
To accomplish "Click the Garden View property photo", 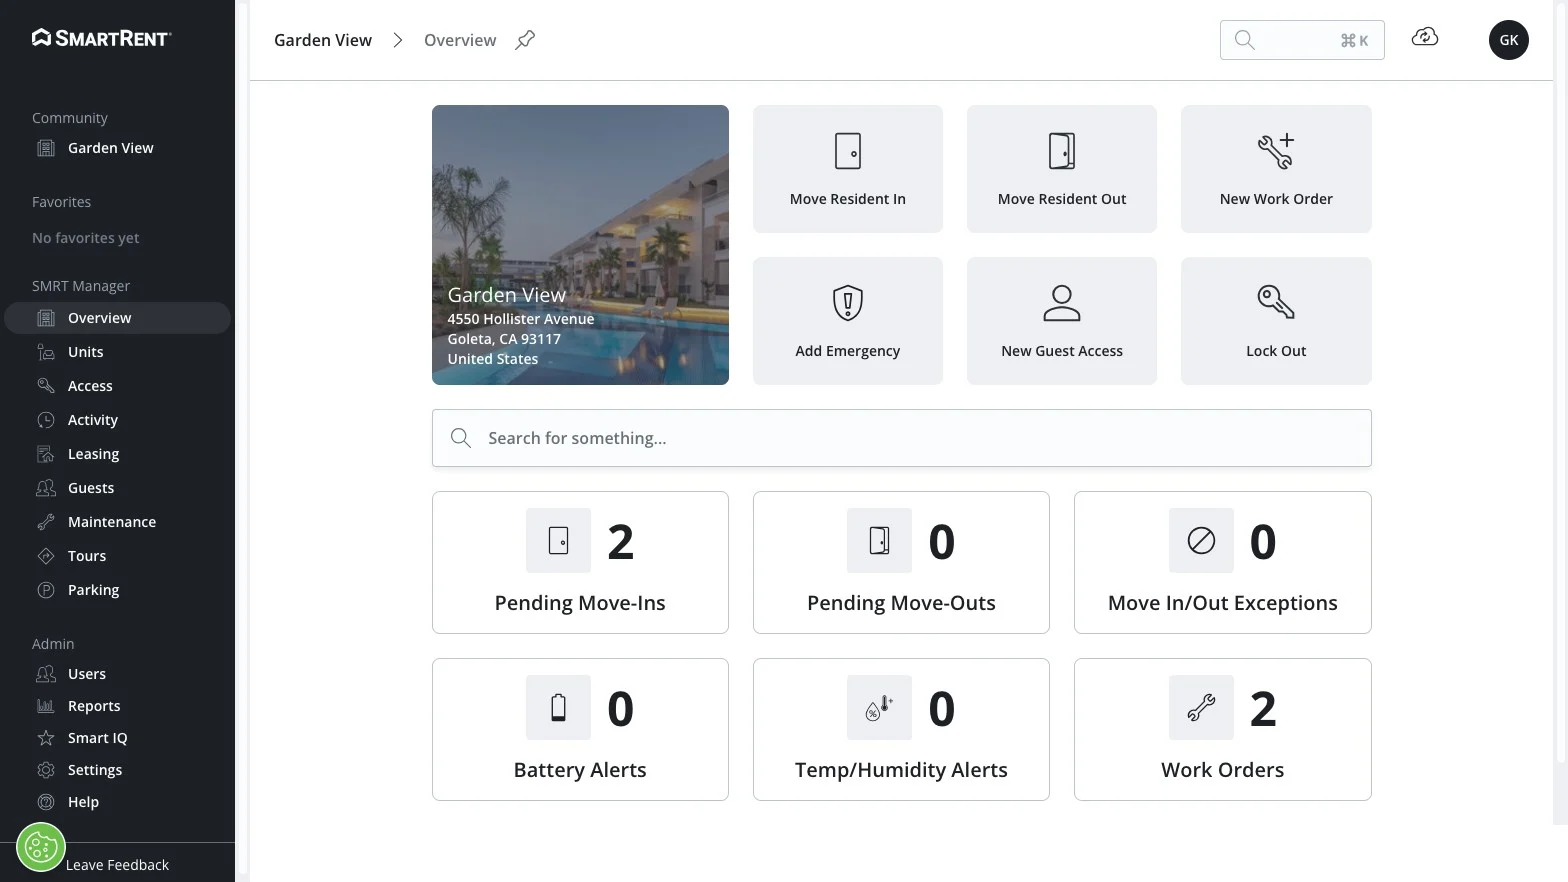I will pos(580,245).
